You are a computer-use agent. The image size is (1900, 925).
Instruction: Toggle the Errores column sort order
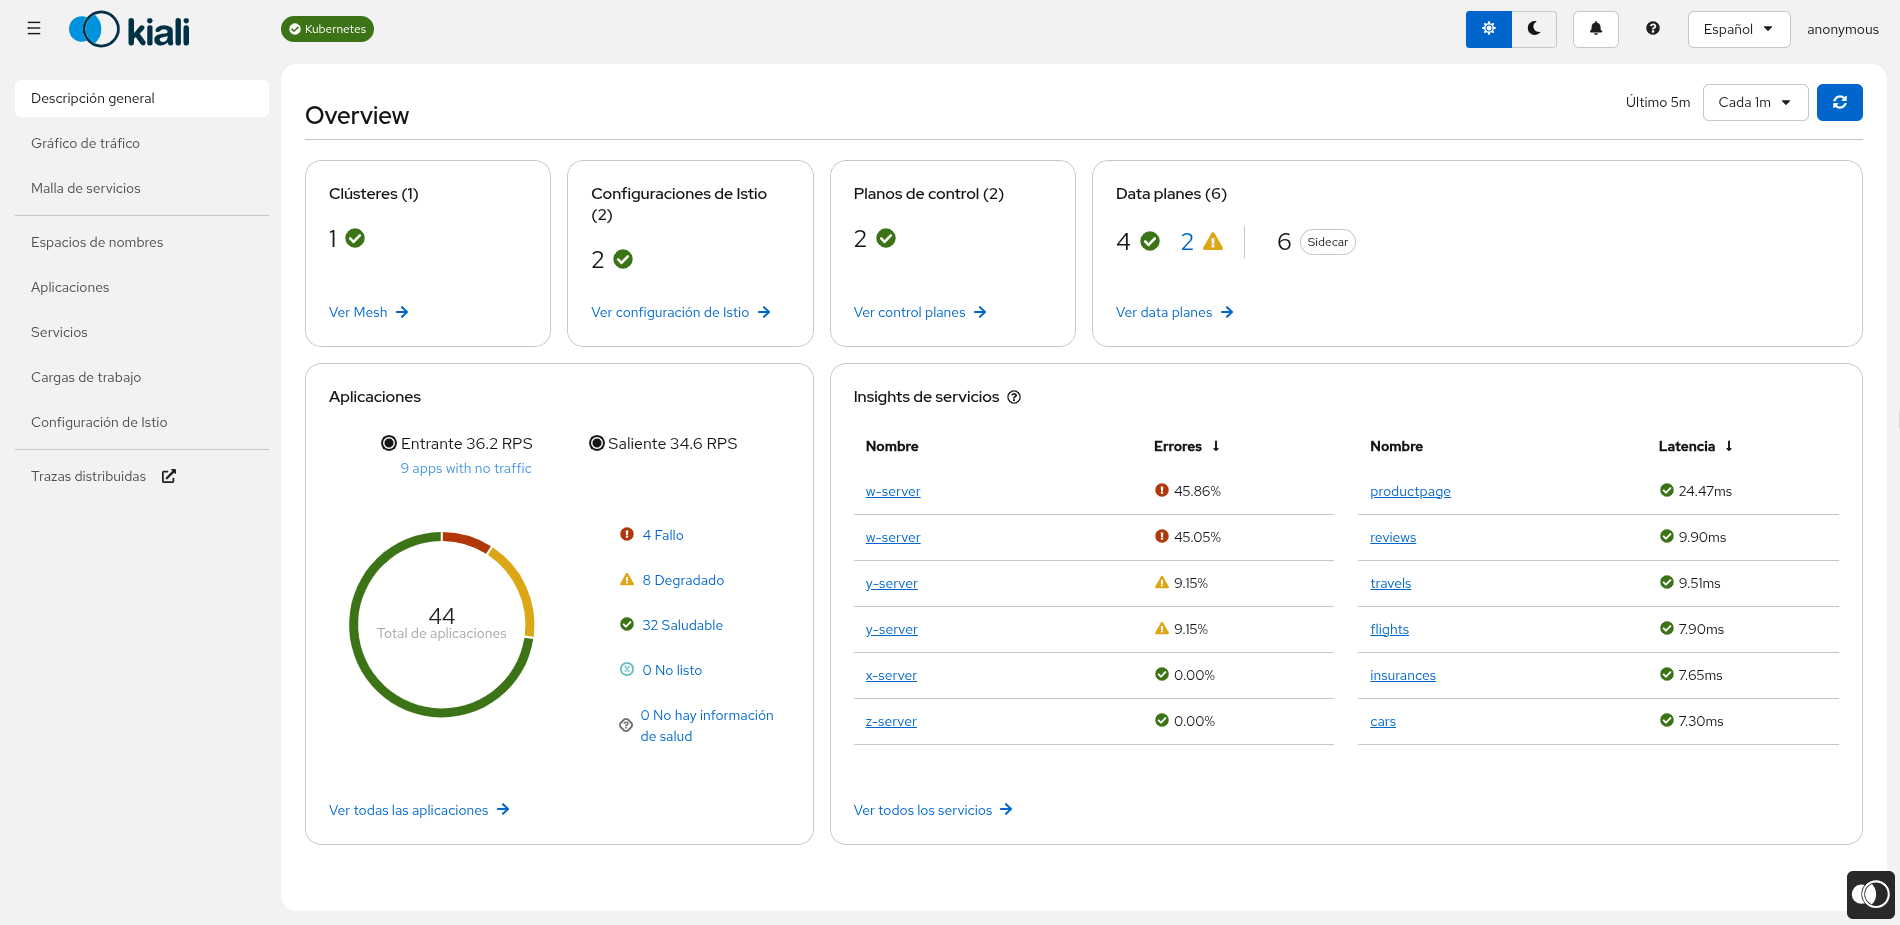coord(1217,446)
